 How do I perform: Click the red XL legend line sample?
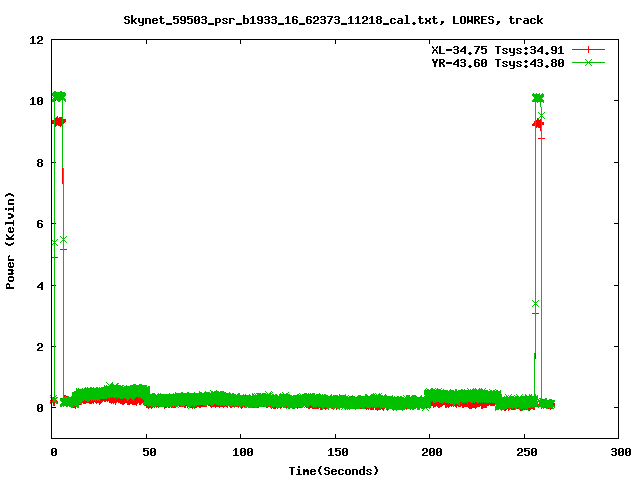point(589,49)
